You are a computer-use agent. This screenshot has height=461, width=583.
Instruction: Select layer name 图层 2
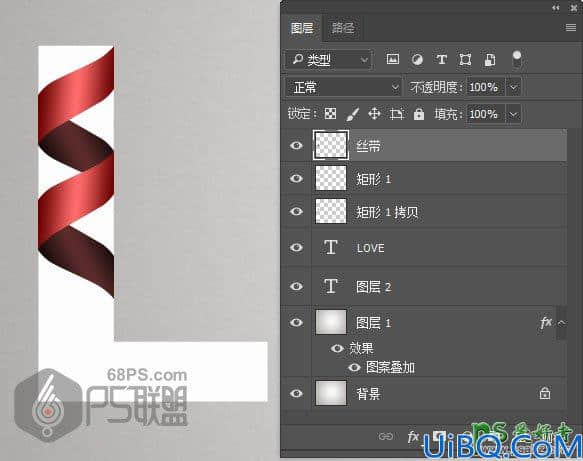pyautogui.click(x=373, y=287)
